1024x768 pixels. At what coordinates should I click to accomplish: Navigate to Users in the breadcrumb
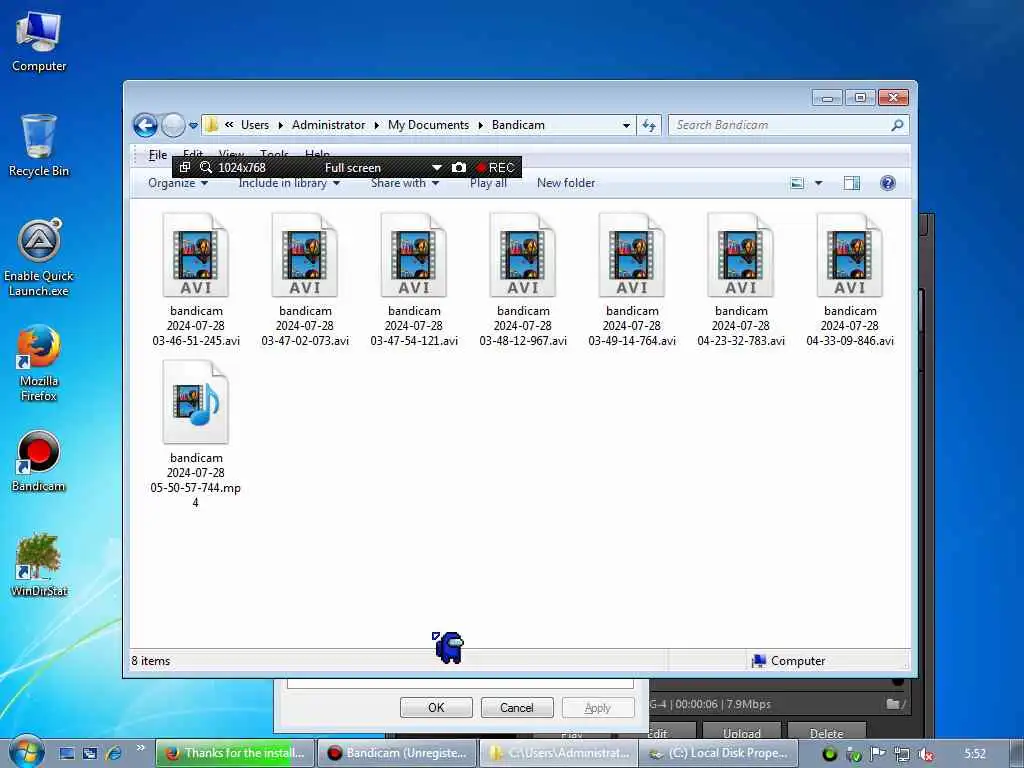tap(255, 125)
